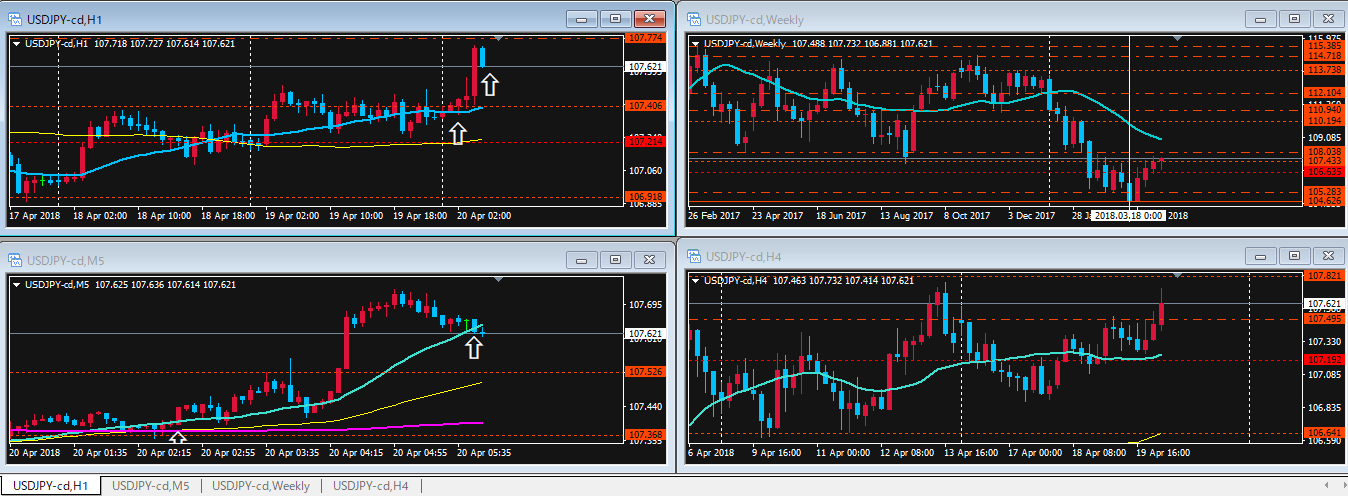
Task: Click the chart icon in the USDJPY-cd,Weekly window title bar
Action: (693, 18)
